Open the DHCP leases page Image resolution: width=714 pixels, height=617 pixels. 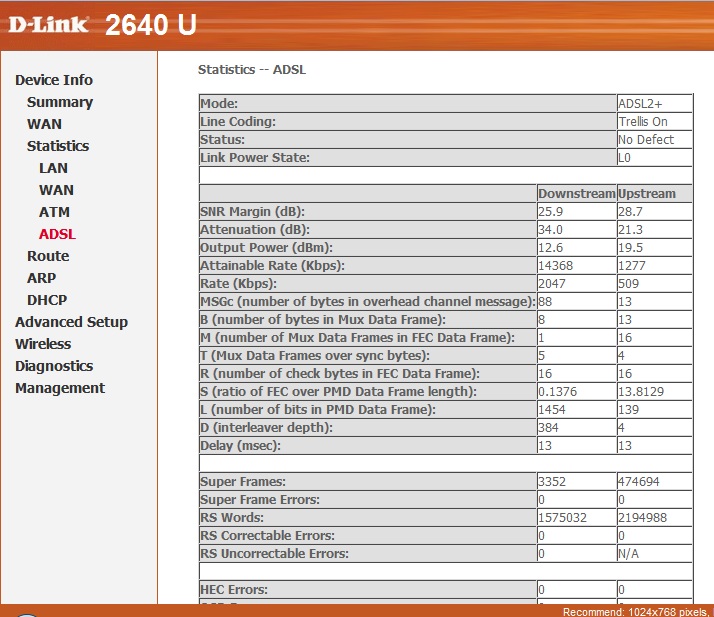pos(47,300)
